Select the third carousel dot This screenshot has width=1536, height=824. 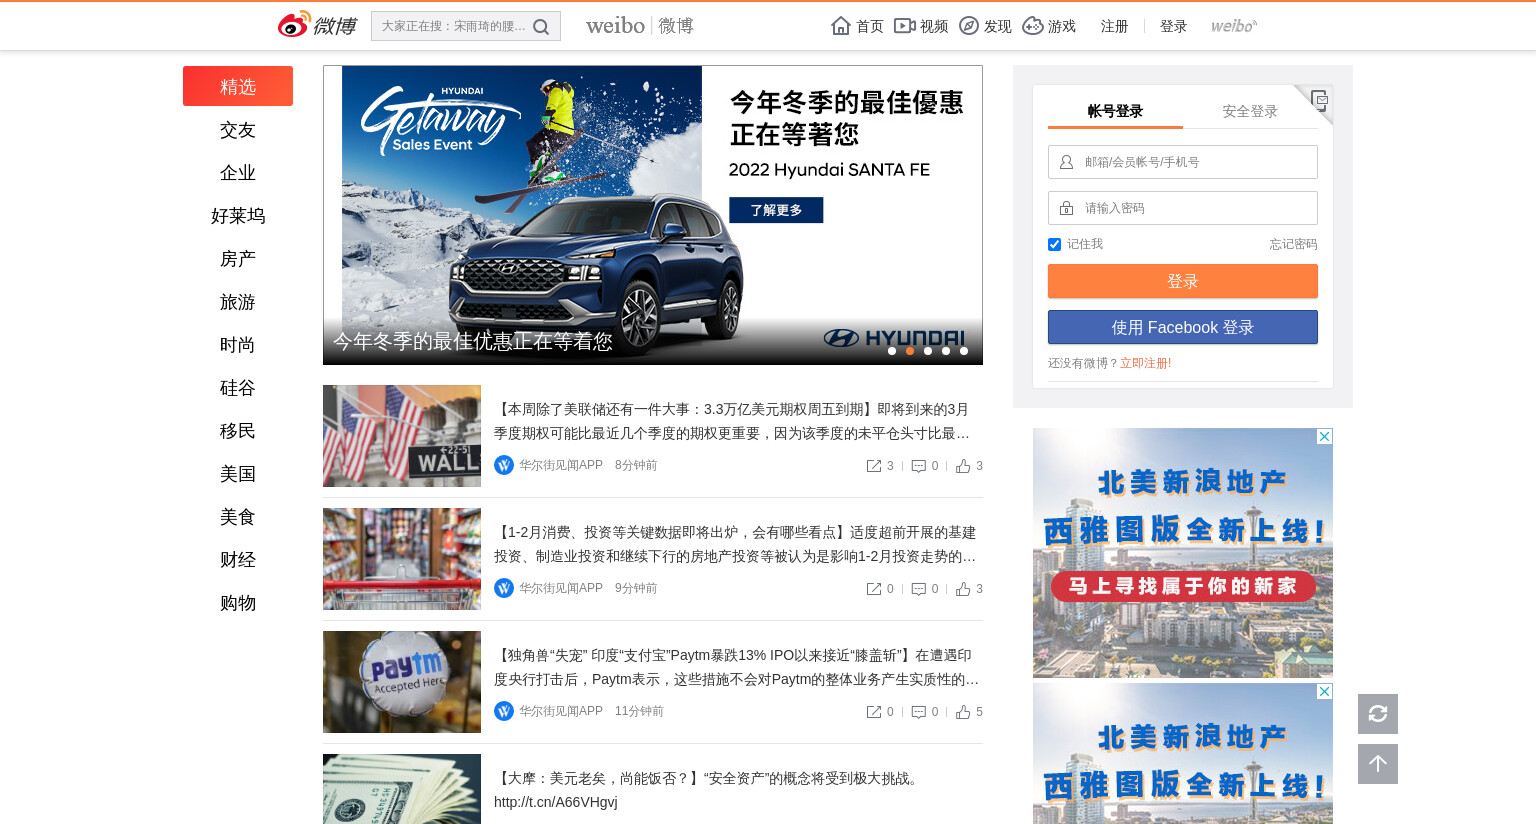pos(928,351)
